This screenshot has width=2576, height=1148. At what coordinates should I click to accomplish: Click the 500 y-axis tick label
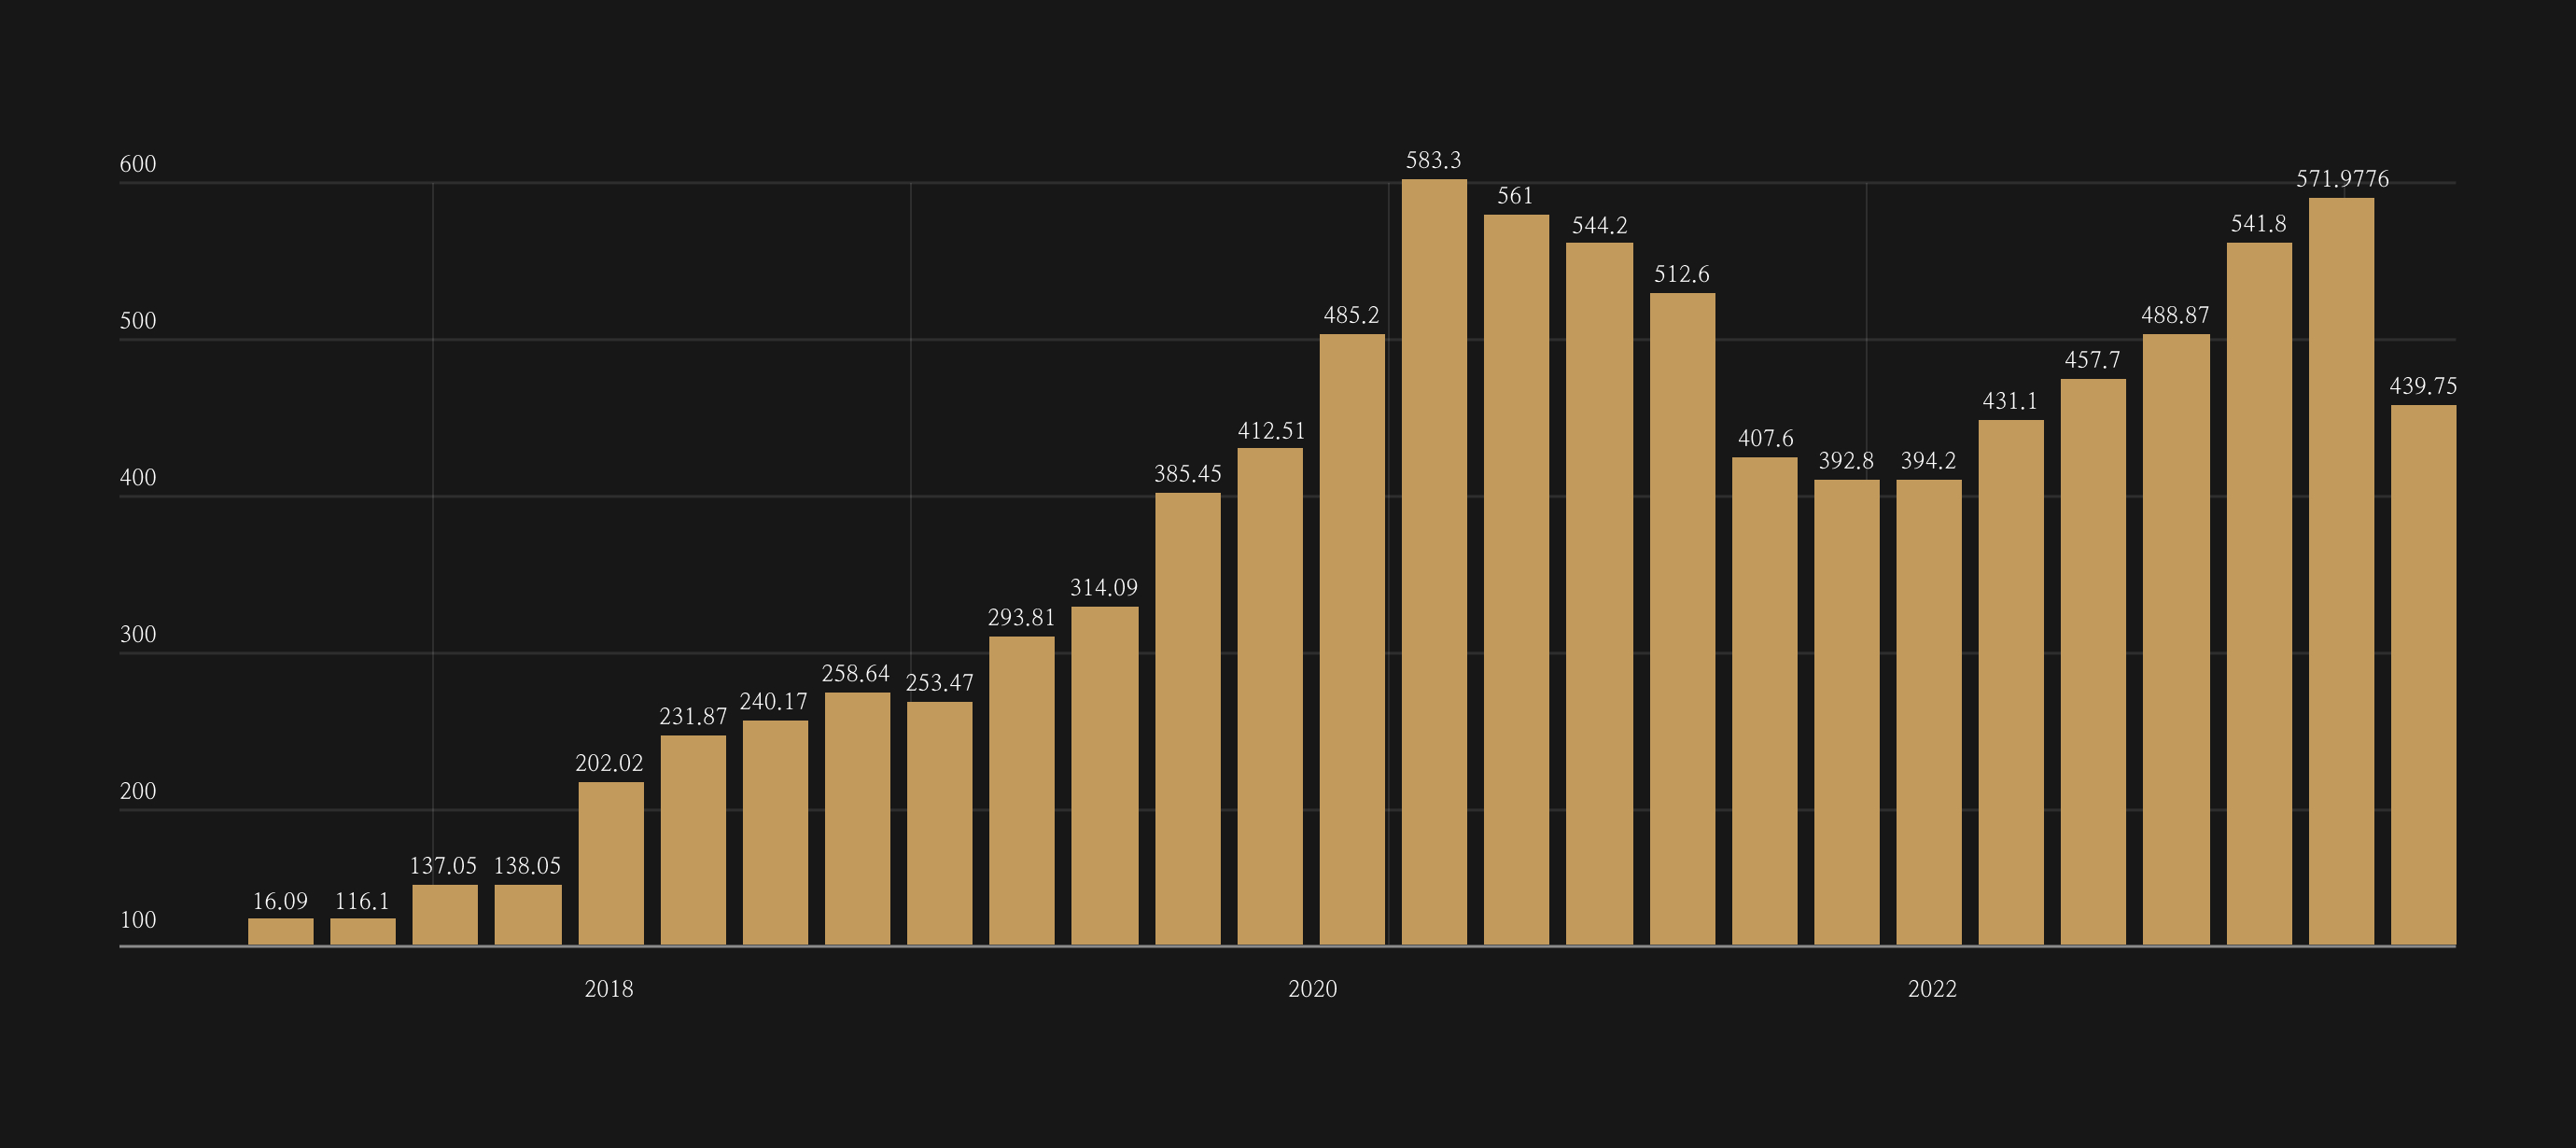pyautogui.click(x=138, y=321)
